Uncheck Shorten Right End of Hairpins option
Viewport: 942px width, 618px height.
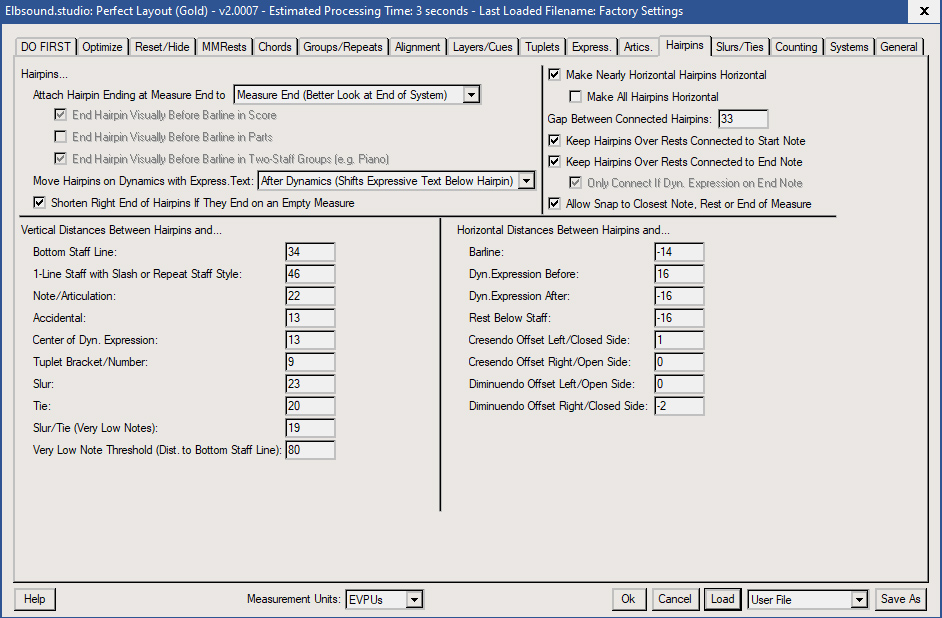click(40, 203)
